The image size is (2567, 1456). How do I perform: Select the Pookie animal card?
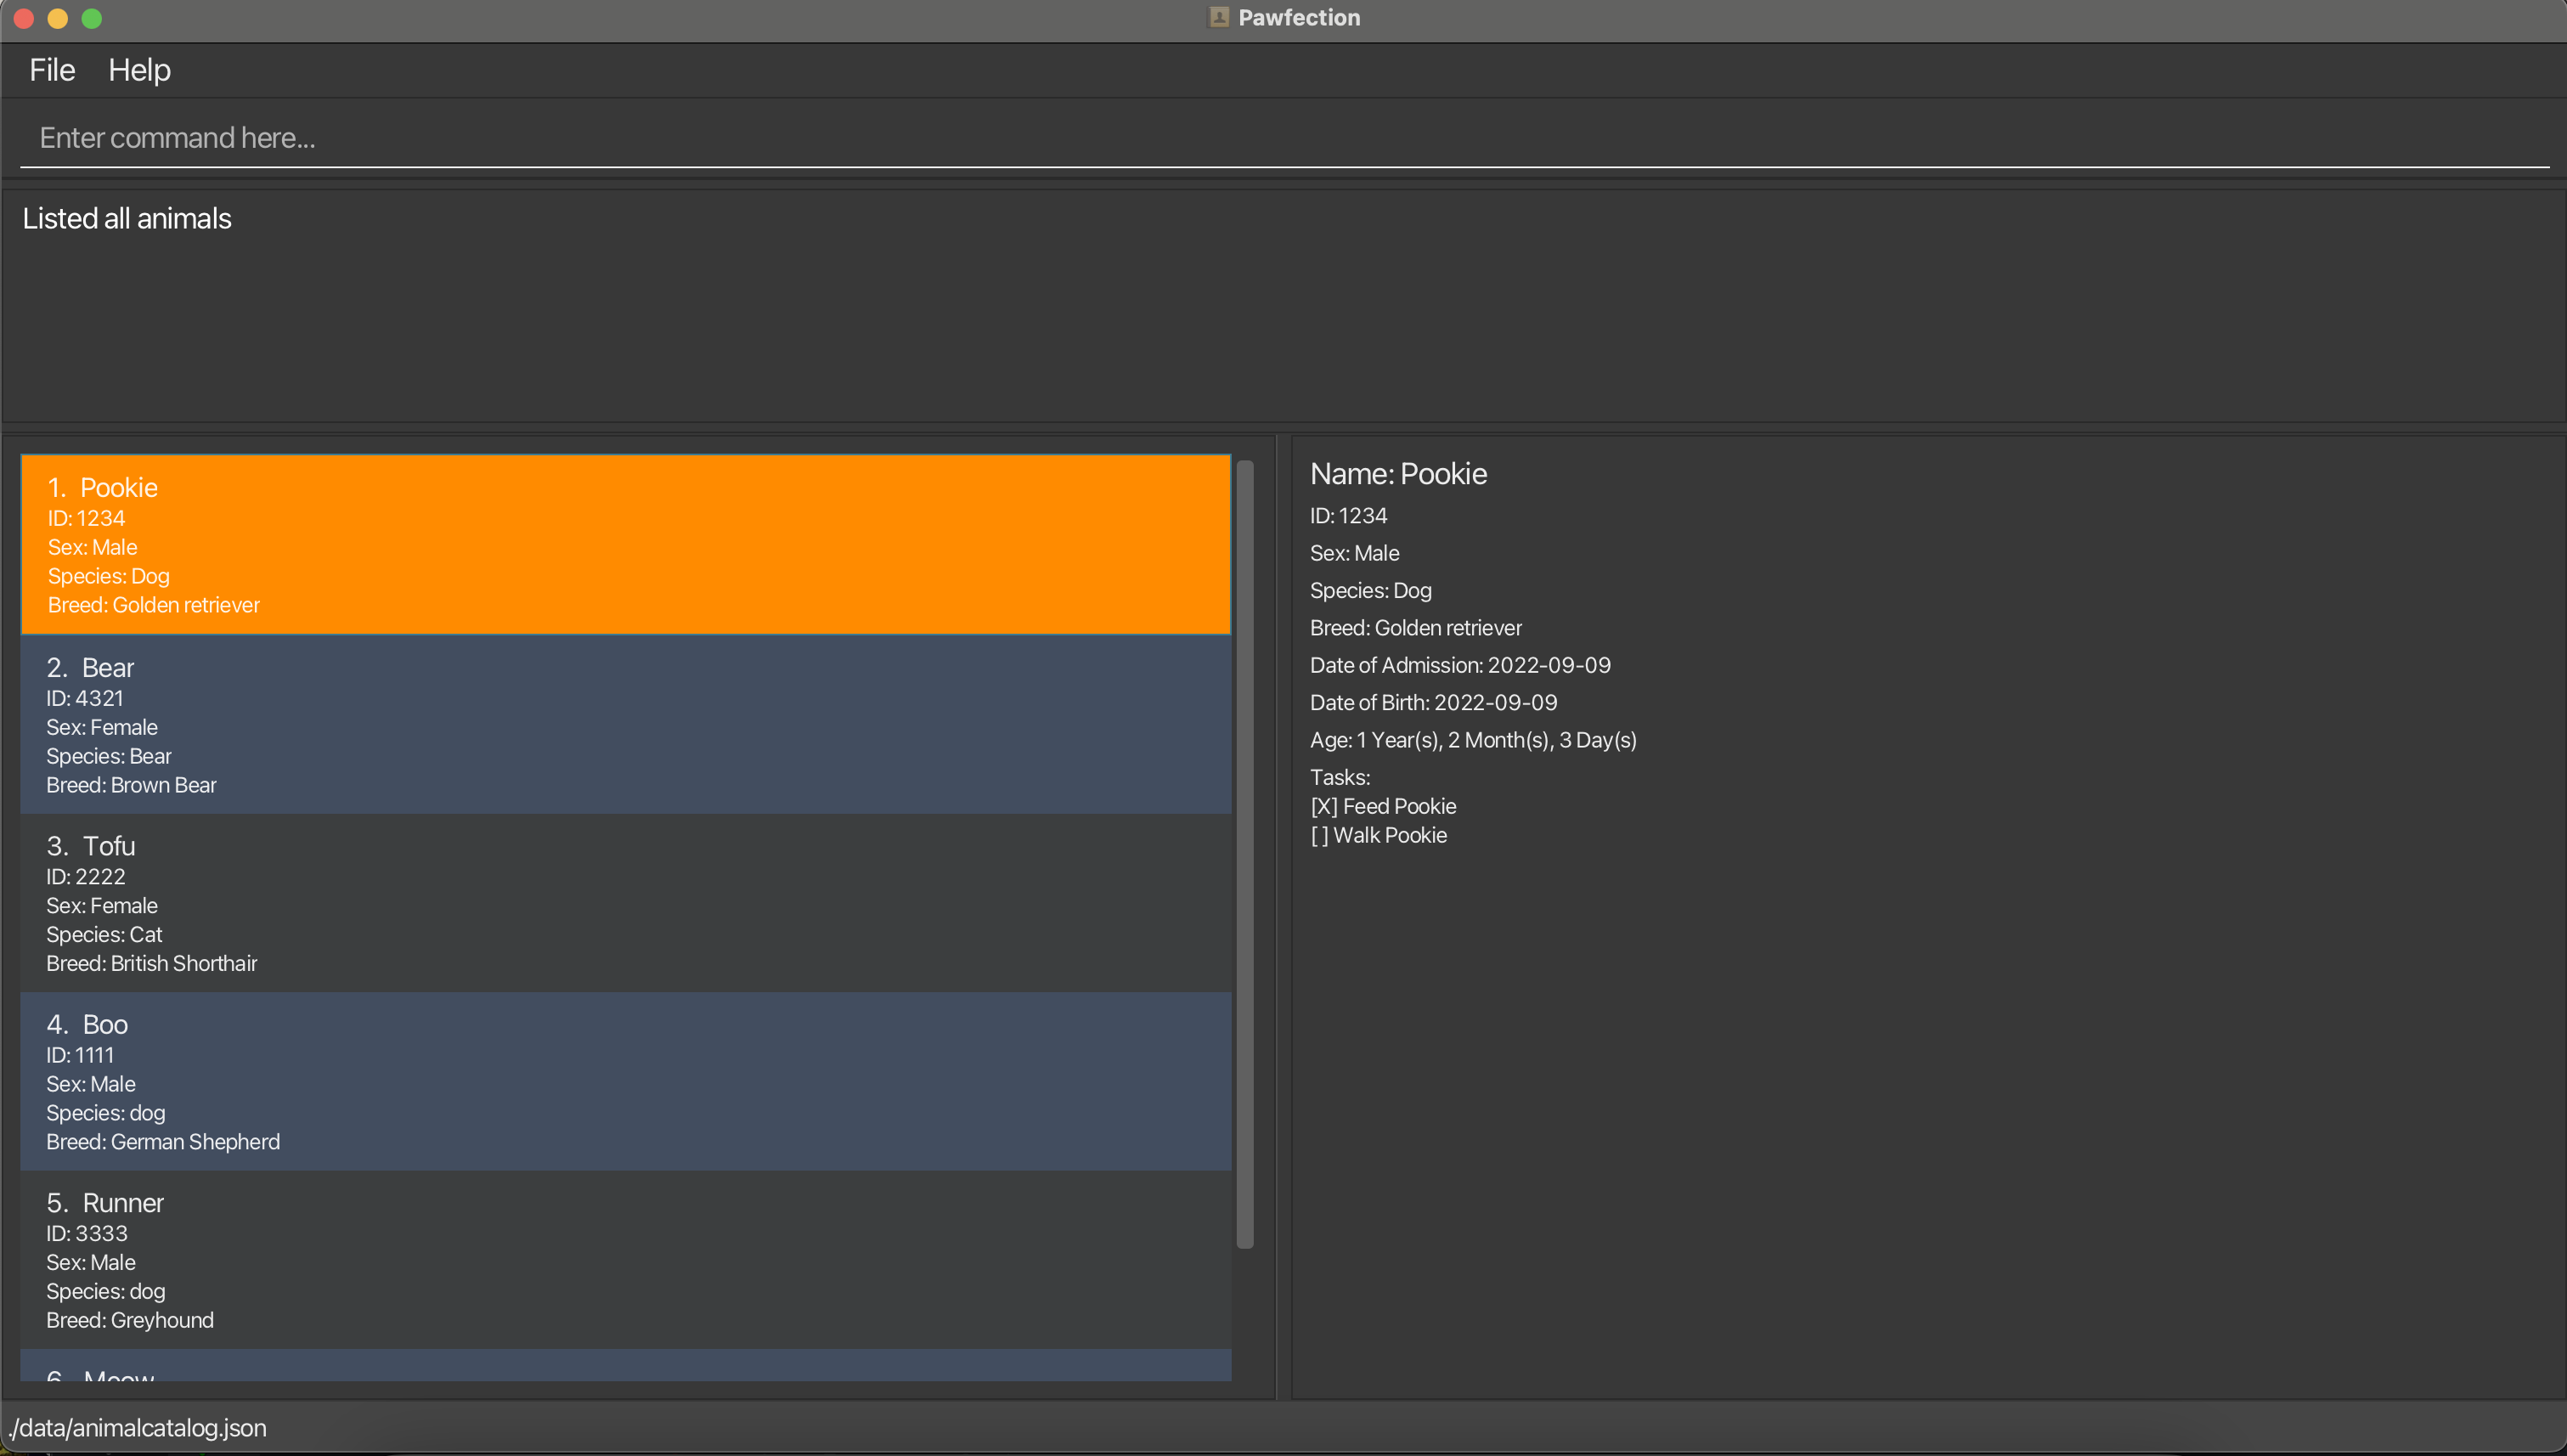coord(625,545)
